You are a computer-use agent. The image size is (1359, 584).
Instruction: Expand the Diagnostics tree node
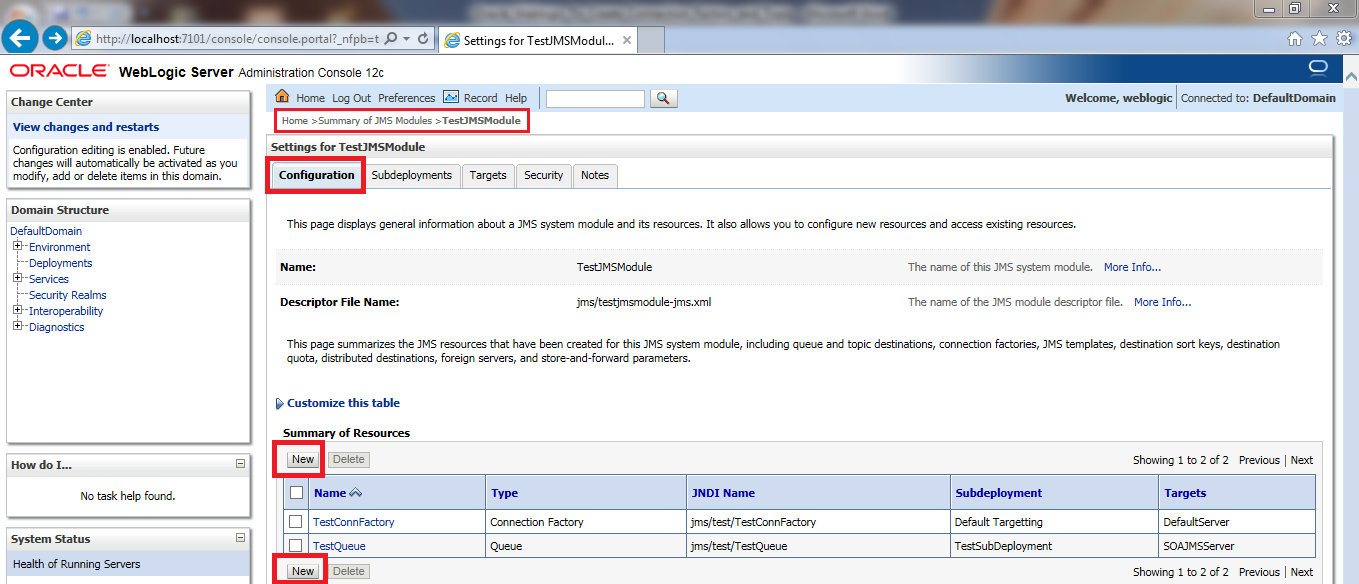pyautogui.click(x=18, y=326)
